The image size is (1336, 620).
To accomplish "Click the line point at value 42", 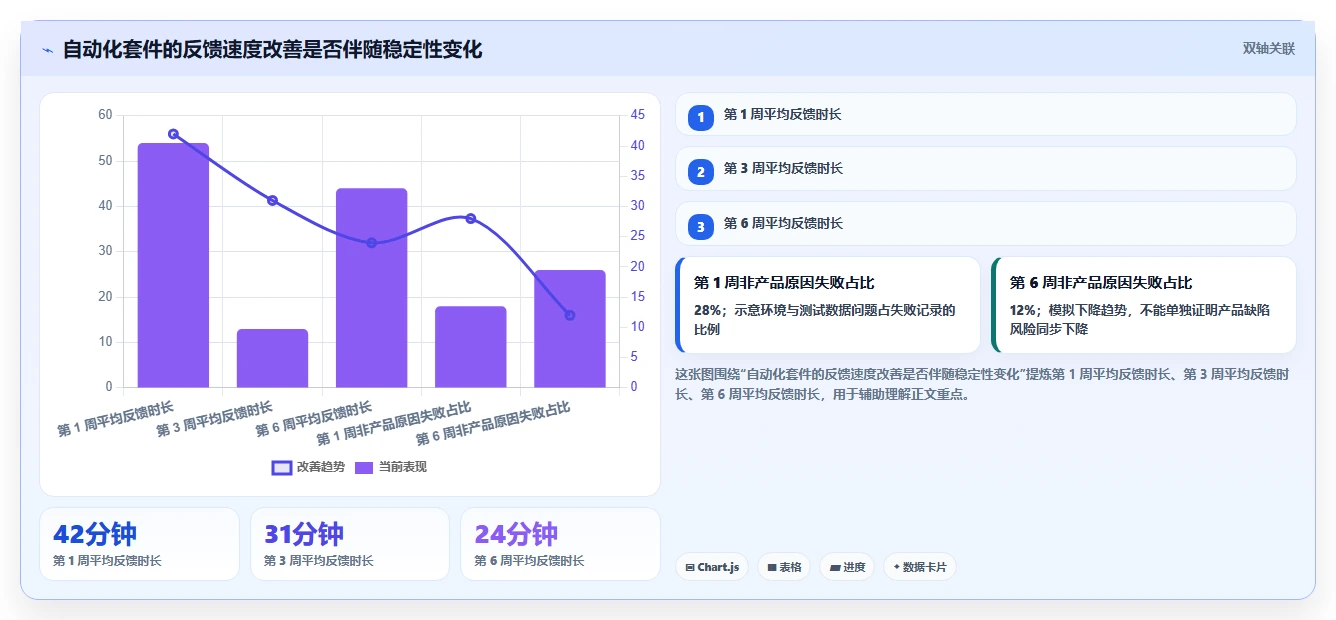I will pos(173,134).
